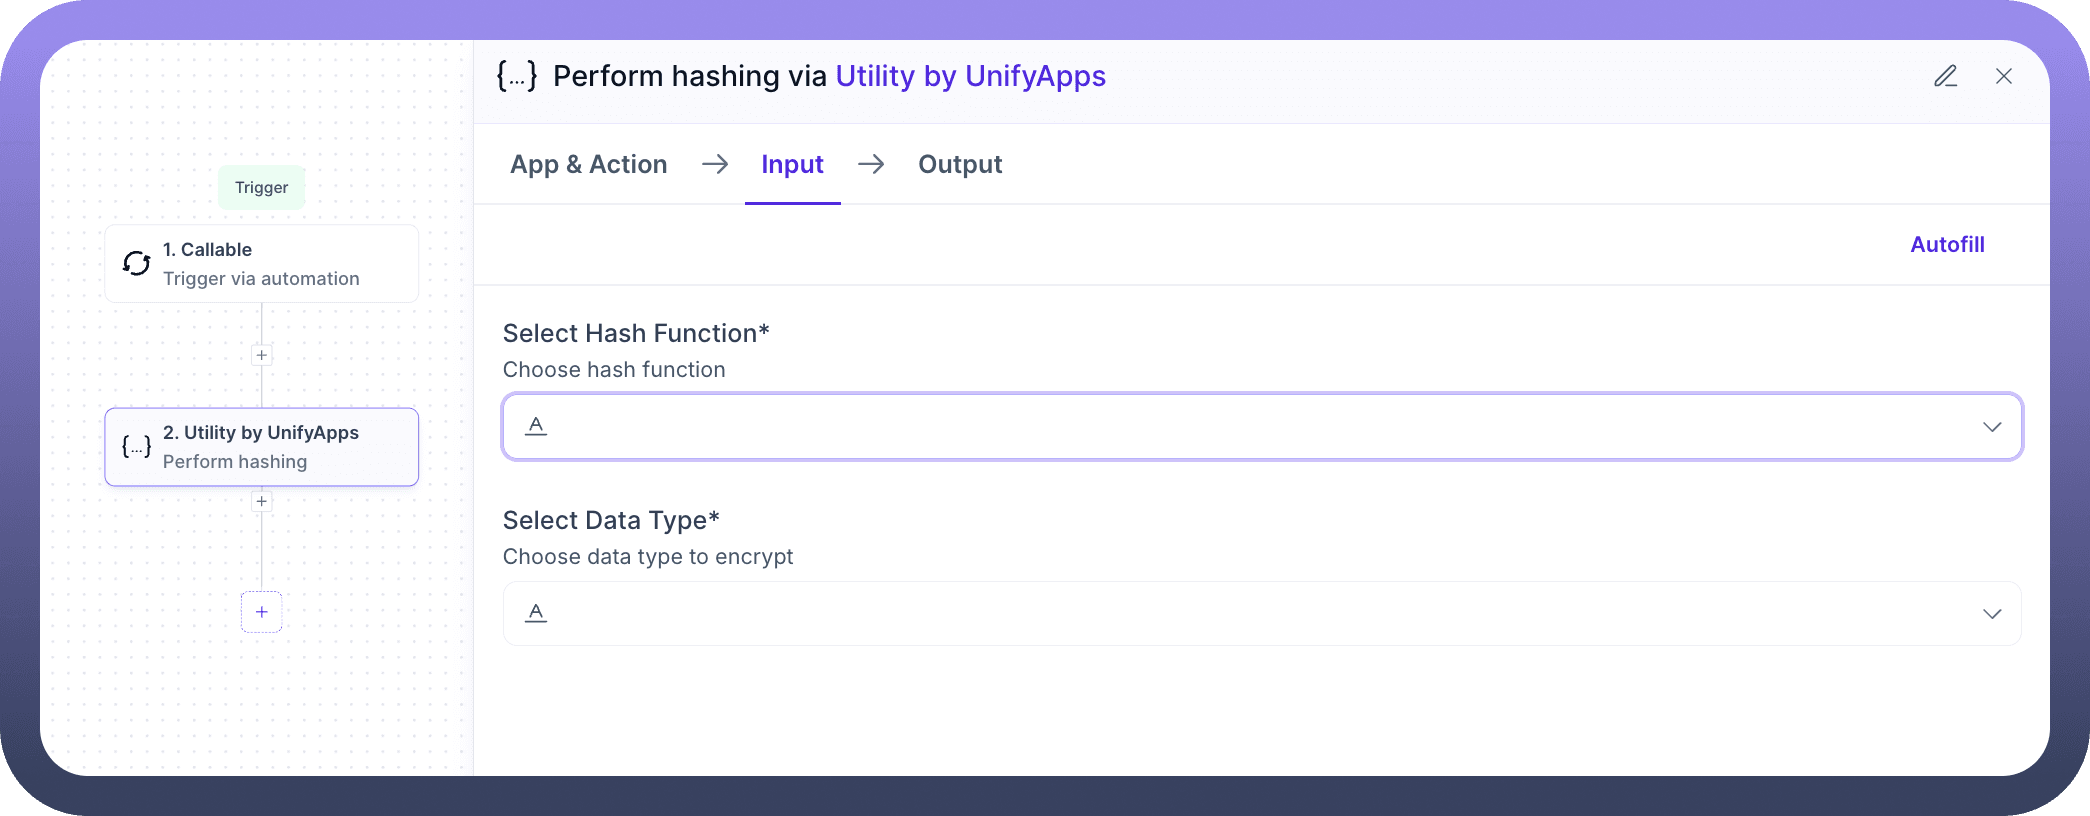2090x816 pixels.
Task: Close the Perform hashing panel
Action: coord(2003,76)
